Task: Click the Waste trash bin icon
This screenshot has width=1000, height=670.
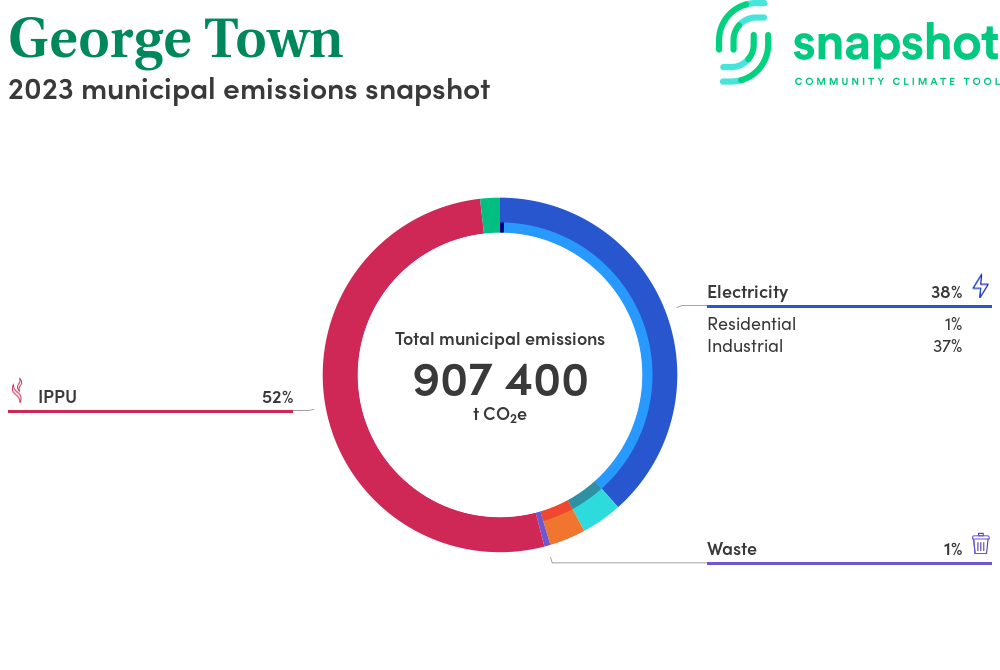Action: pyautogui.click(x=981, y=543)
